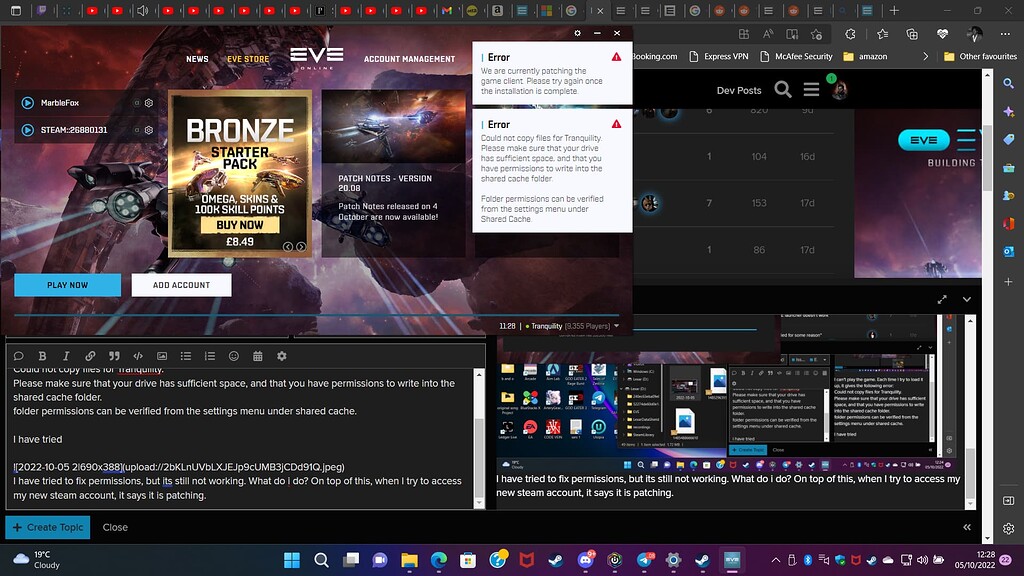
Task: Submit the post with Create Topic
Action: pyautogui.click(x=47, y=527)
